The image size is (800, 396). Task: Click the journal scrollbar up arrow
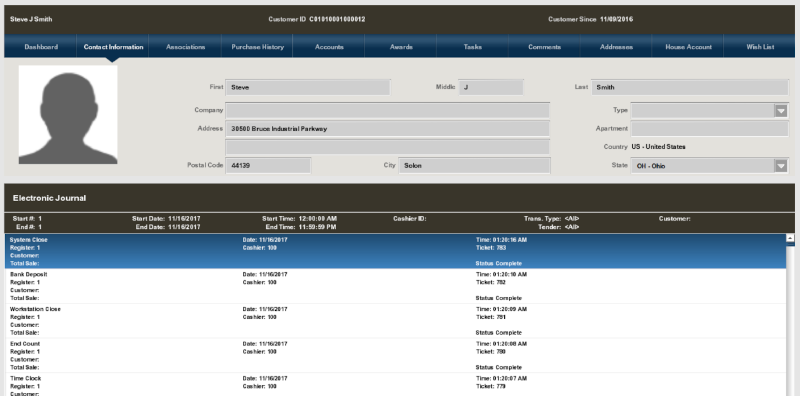click(x=790, y=238)
